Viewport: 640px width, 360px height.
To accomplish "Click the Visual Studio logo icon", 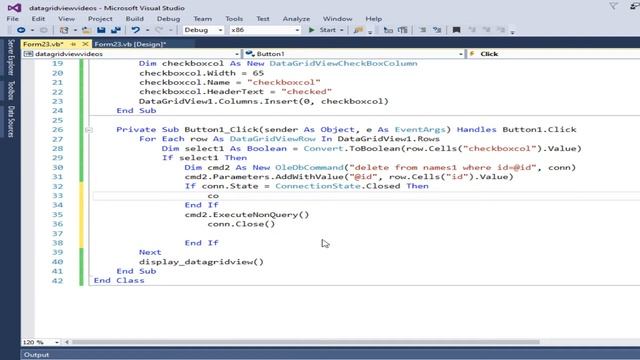I will (14, 8).
